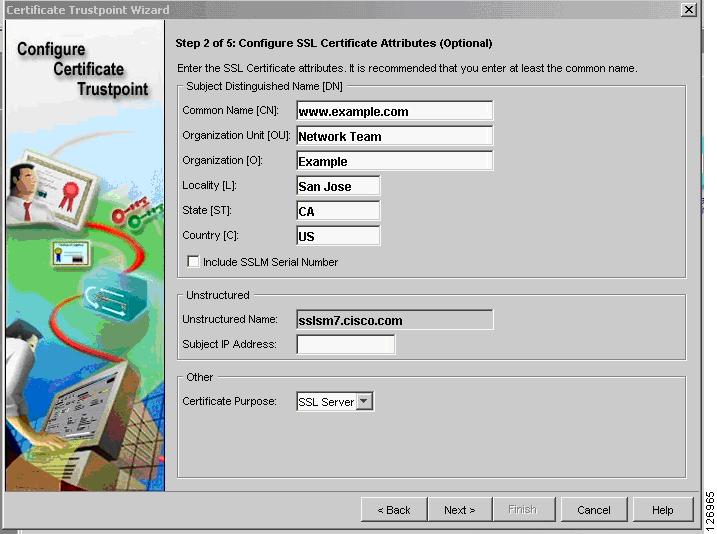The width and height of the screenshot is (717, 534).
Task: Click the 'Locality [L]:' label
Action: [209, 185]
